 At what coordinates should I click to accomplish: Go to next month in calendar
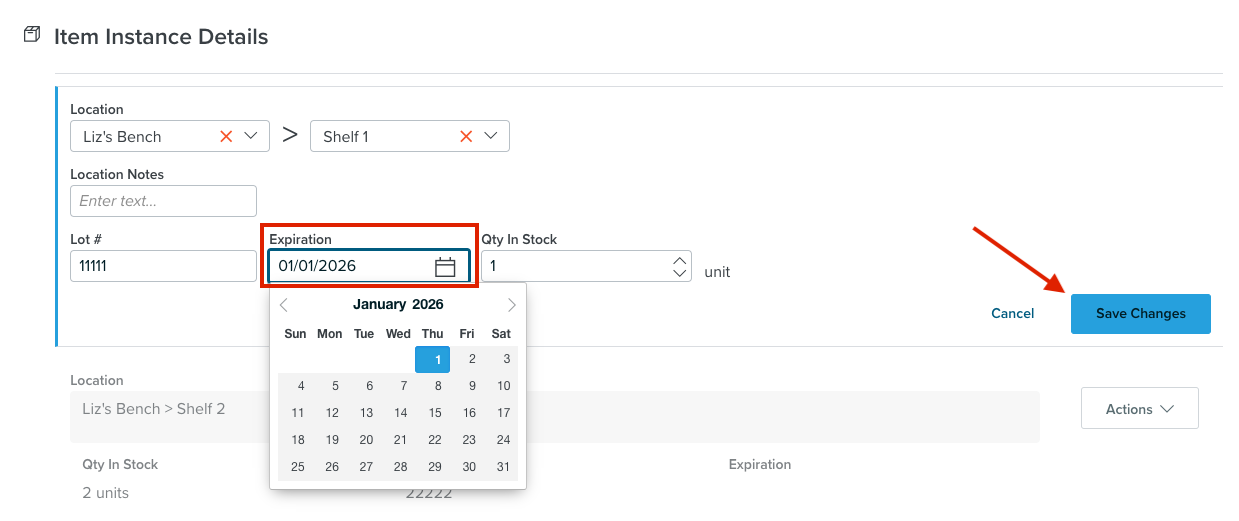coord(512,305)
